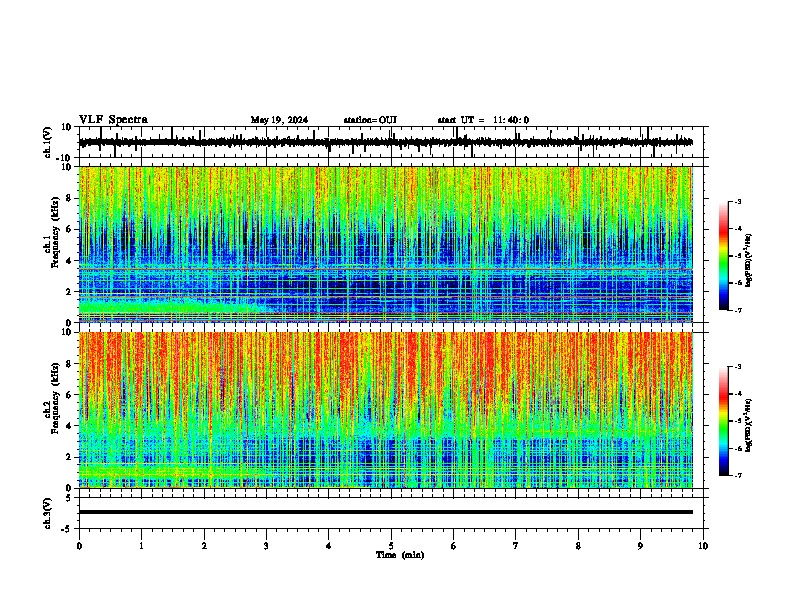Click the ch.1(V) waveform trace panel
This screenshot has height=612, width=792.
point(393,142)
